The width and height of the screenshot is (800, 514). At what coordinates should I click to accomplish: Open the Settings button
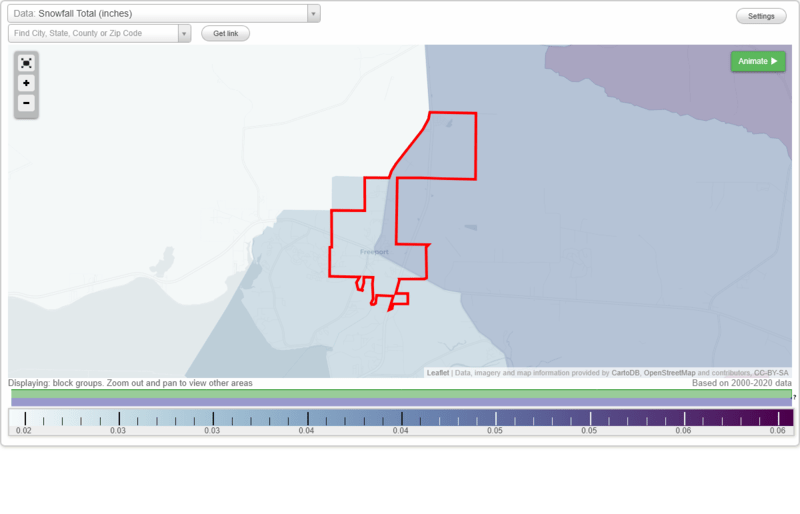[761, 16]
